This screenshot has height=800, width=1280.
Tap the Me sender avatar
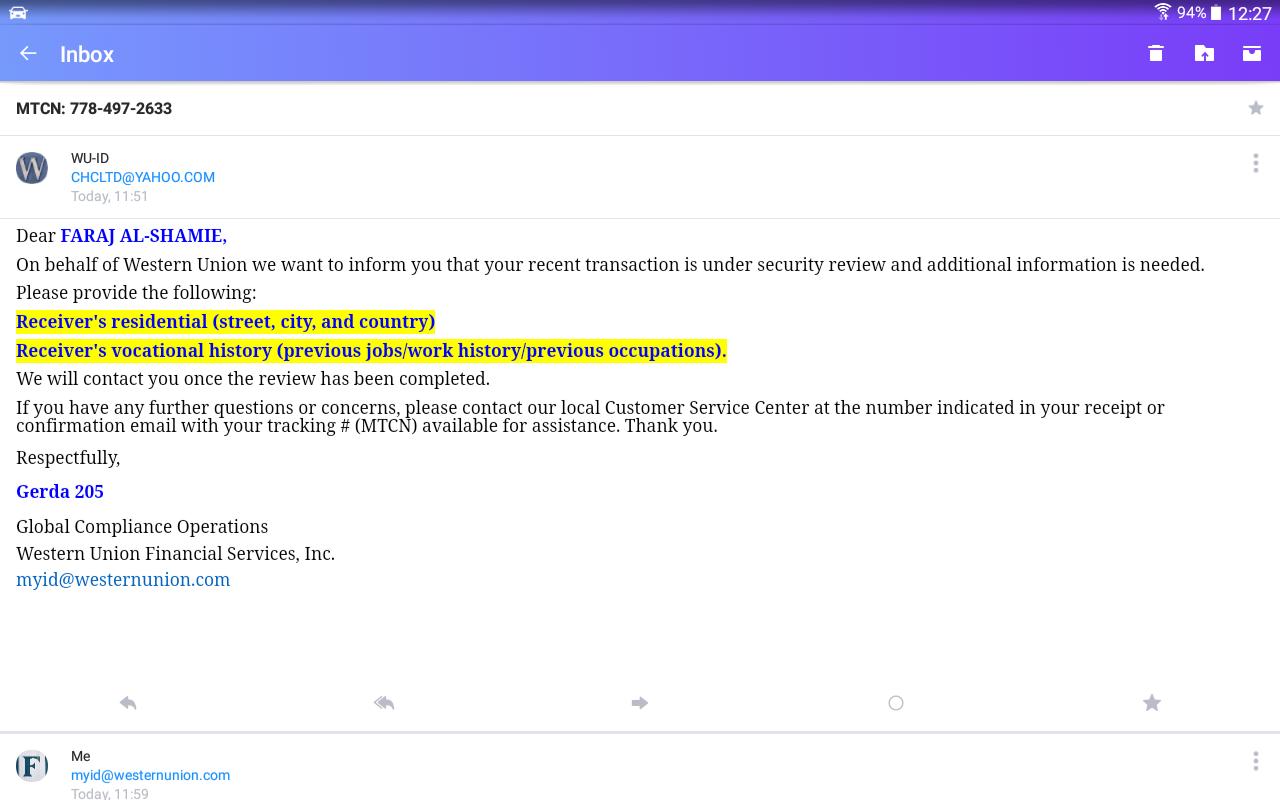coord(32,766)
